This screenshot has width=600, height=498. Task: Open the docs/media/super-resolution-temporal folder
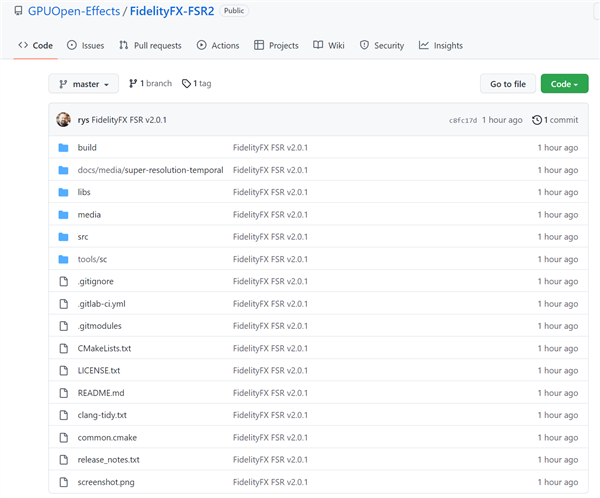tap(150, 170)
